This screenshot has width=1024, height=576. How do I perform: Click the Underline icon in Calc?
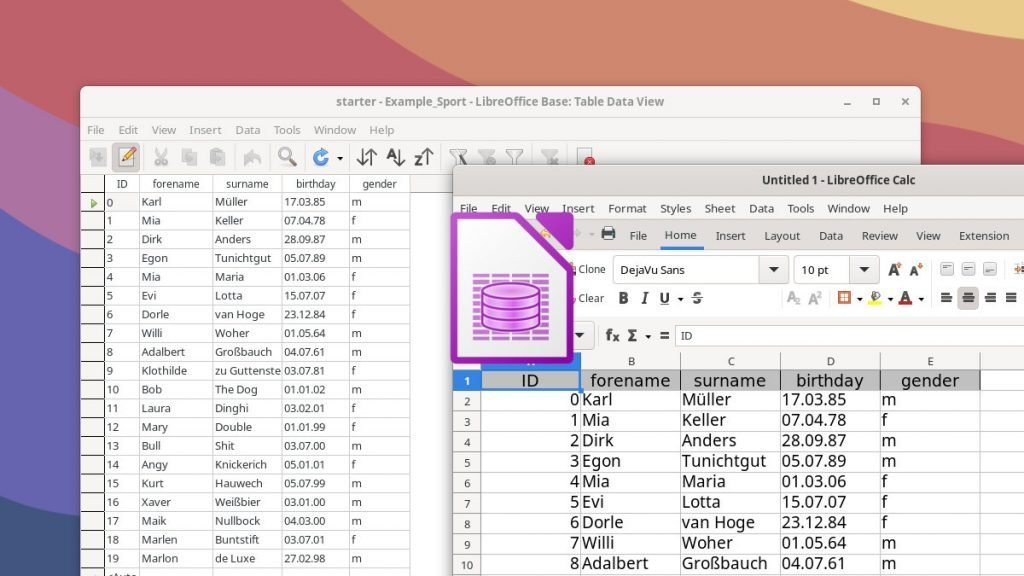click(665, 298)
